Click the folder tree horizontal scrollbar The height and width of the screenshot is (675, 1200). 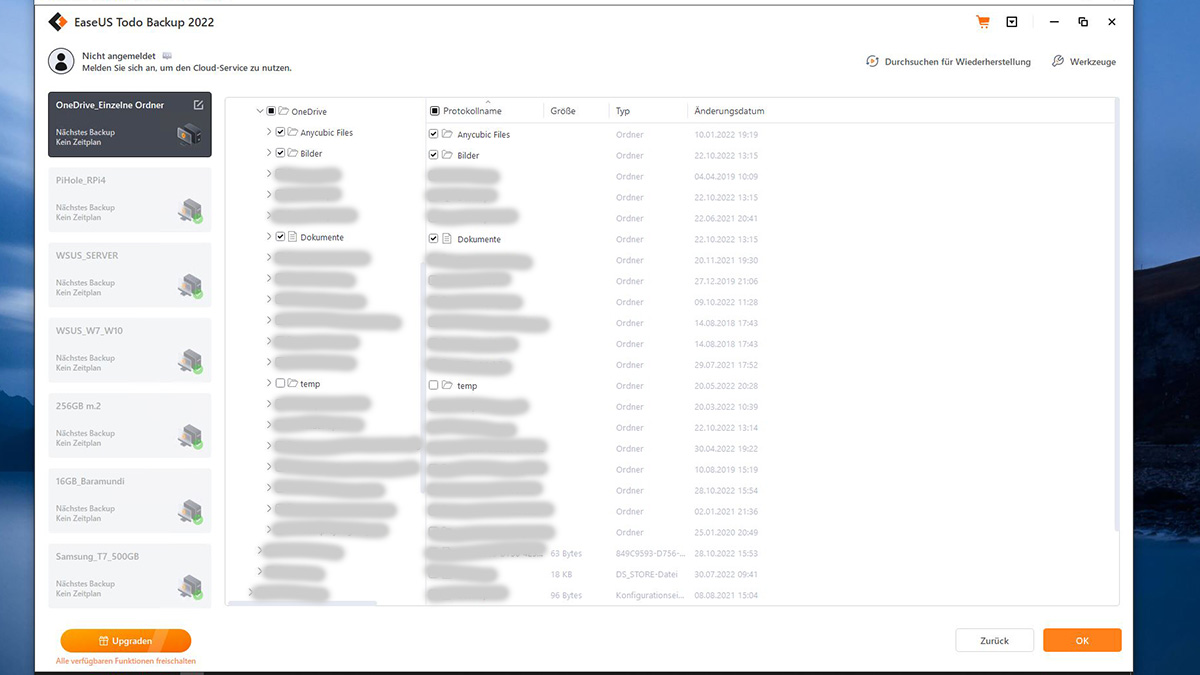(x=302, y=603)
